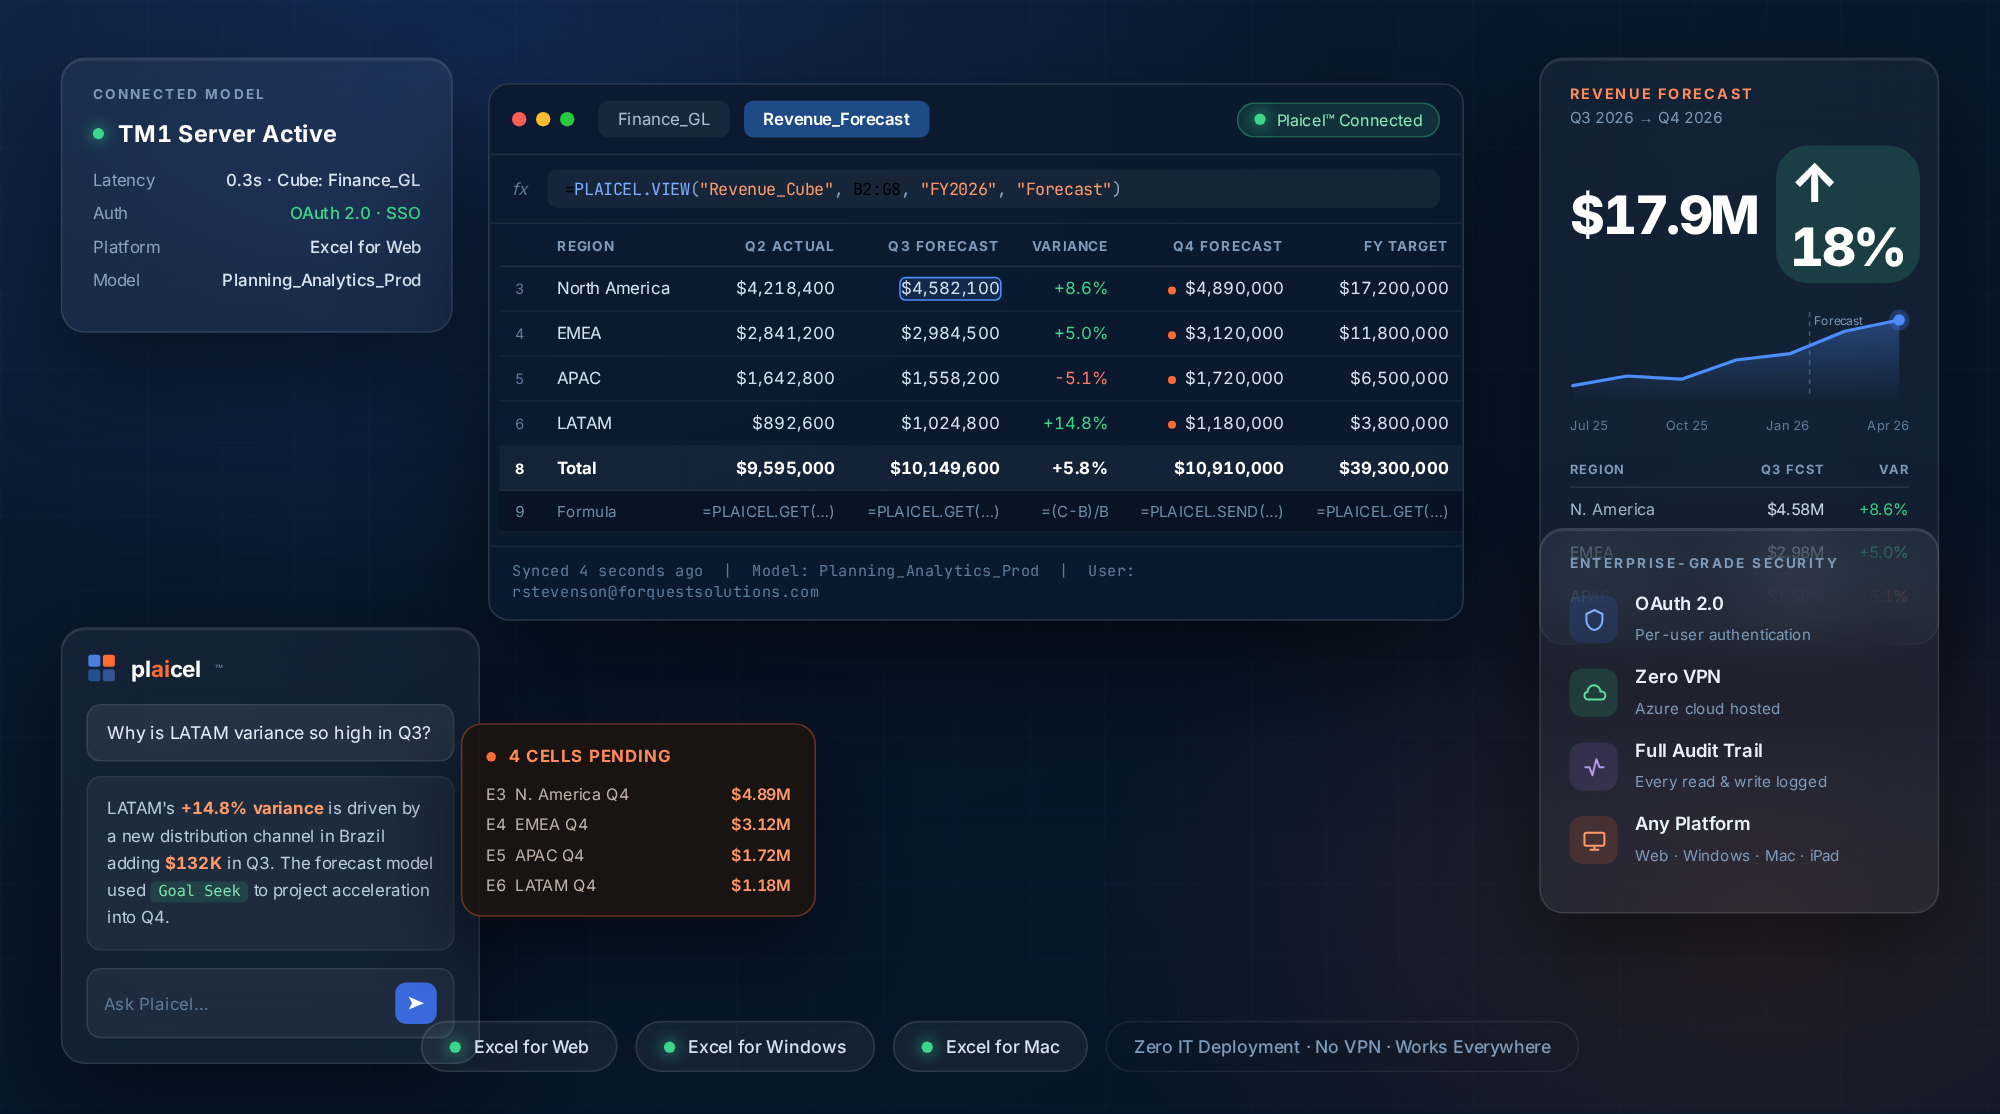Click the Excel for Web platform value
Viewport: 2000px width, 1114px height.
coord(365,247)
